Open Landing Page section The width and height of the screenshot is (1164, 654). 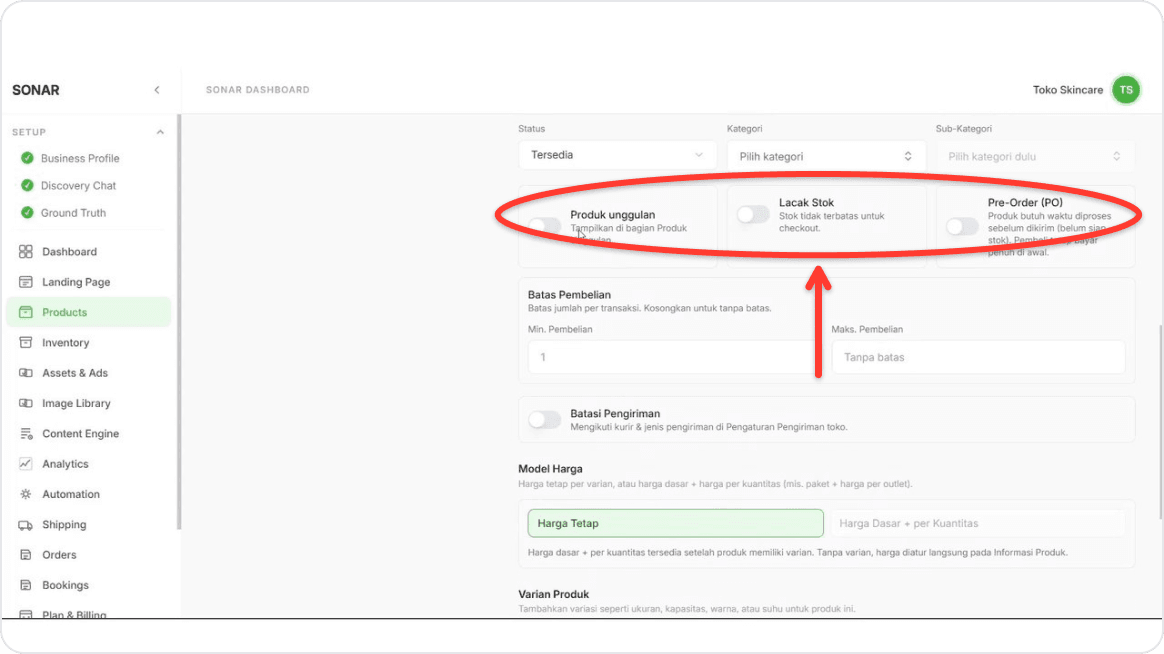[76, 282]
